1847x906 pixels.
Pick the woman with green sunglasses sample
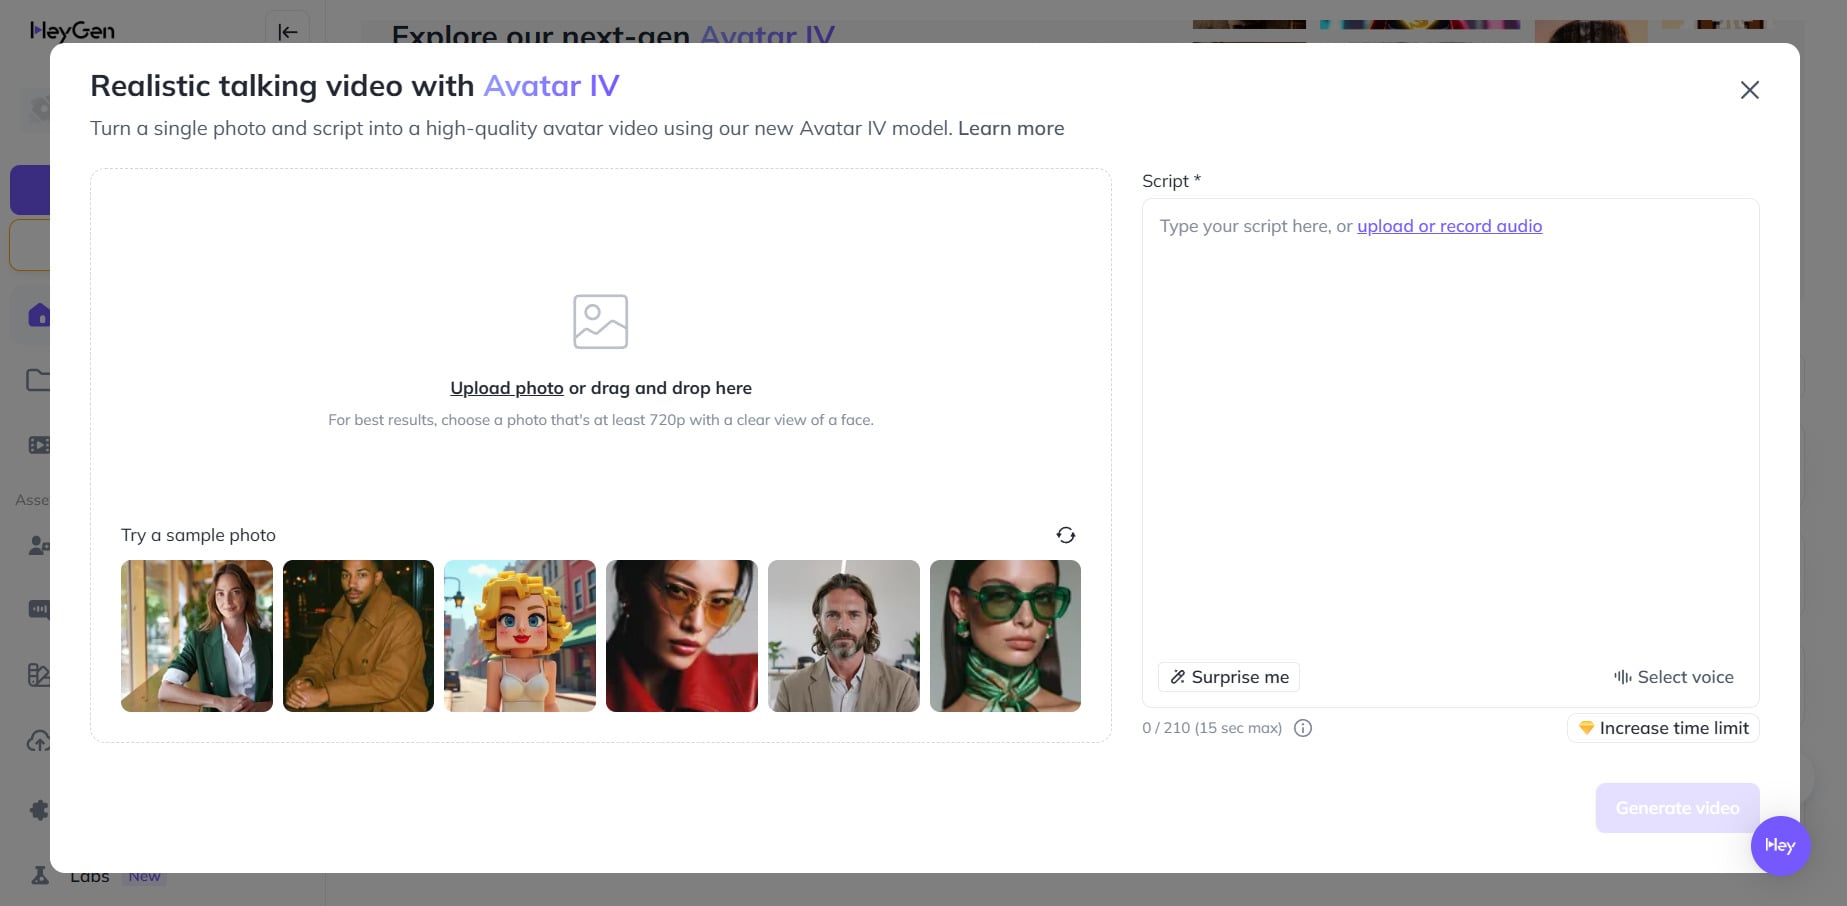[1005, 636]
